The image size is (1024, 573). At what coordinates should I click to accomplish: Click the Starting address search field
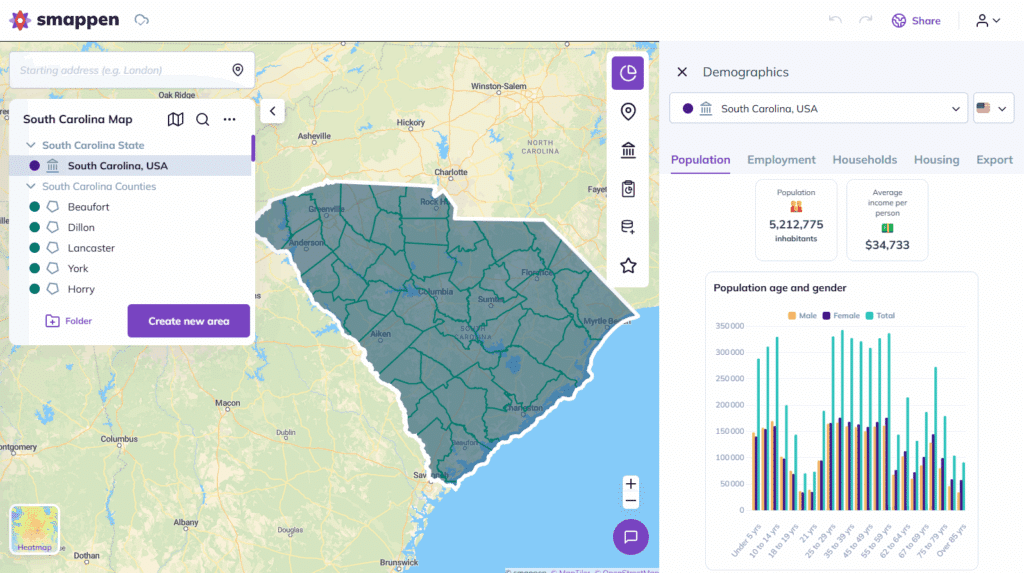point(120,70)
